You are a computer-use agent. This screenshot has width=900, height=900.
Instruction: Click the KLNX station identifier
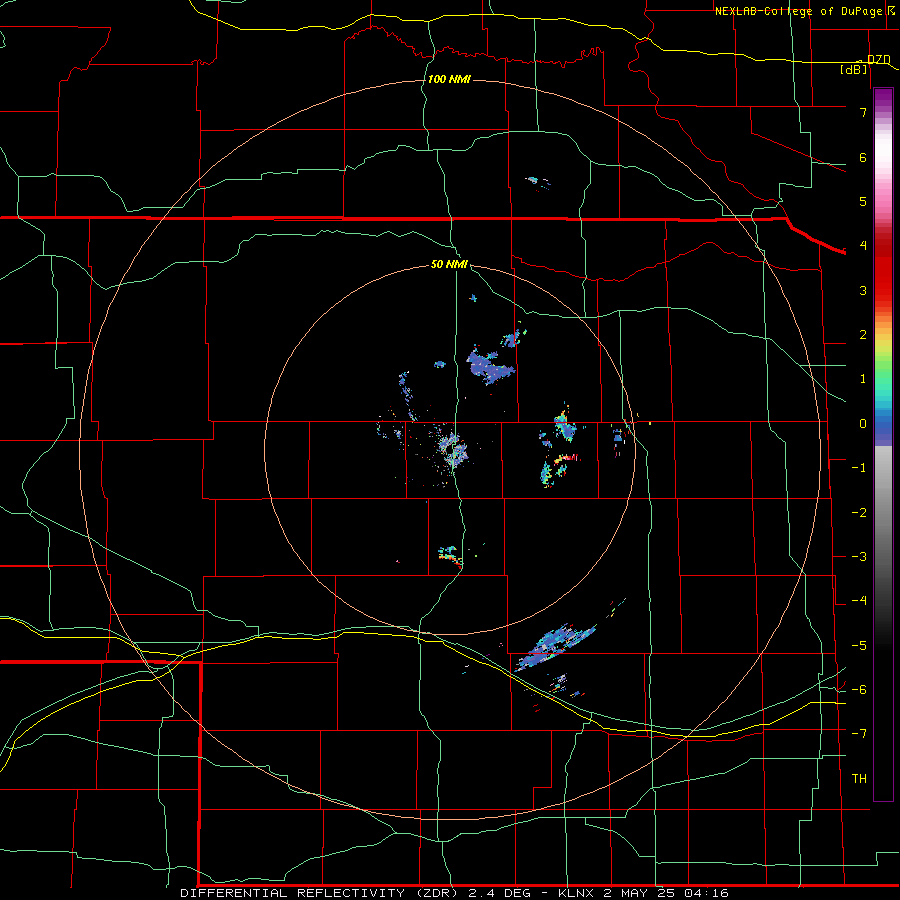[575, 893]
